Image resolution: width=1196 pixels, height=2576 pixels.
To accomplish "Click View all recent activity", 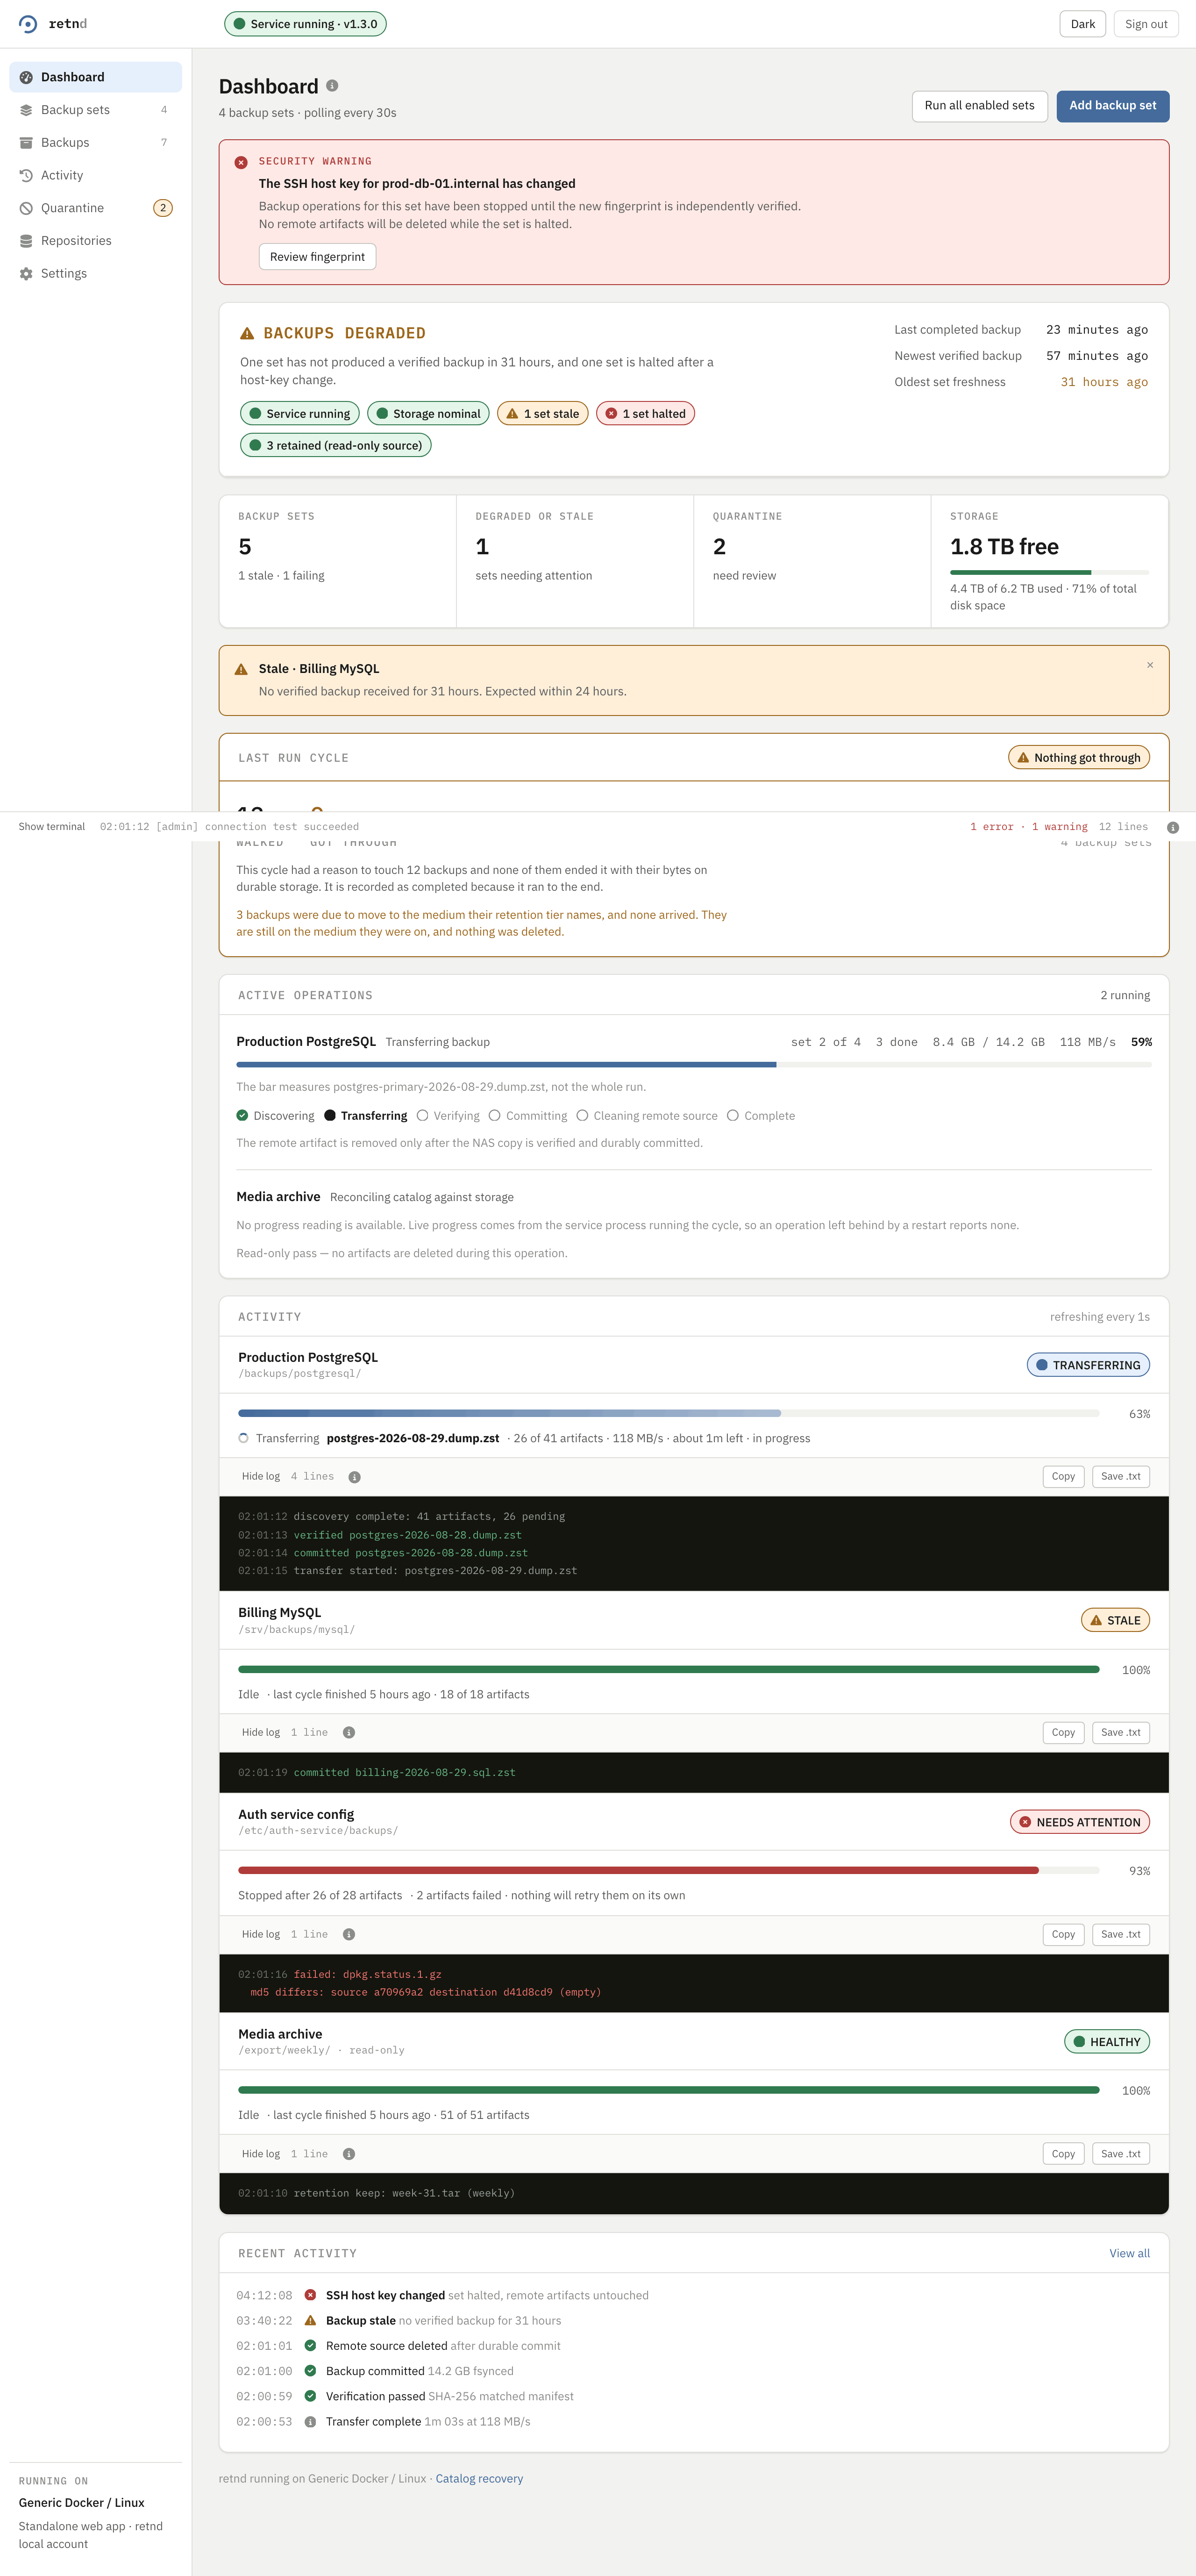I will tap(1129, 2254).
